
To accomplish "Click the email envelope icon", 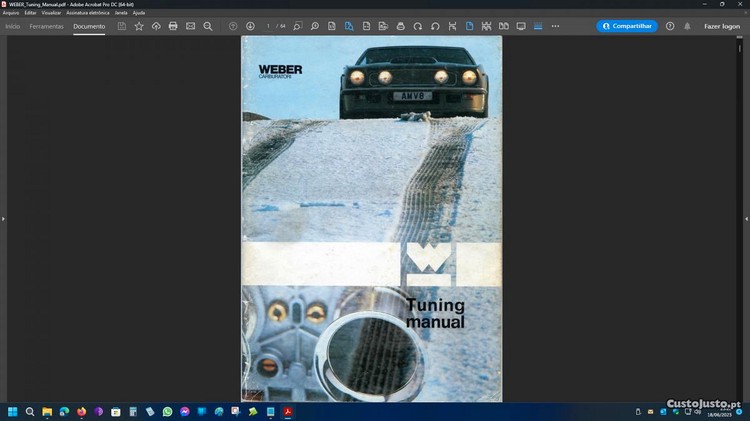I will pos(190,26).
